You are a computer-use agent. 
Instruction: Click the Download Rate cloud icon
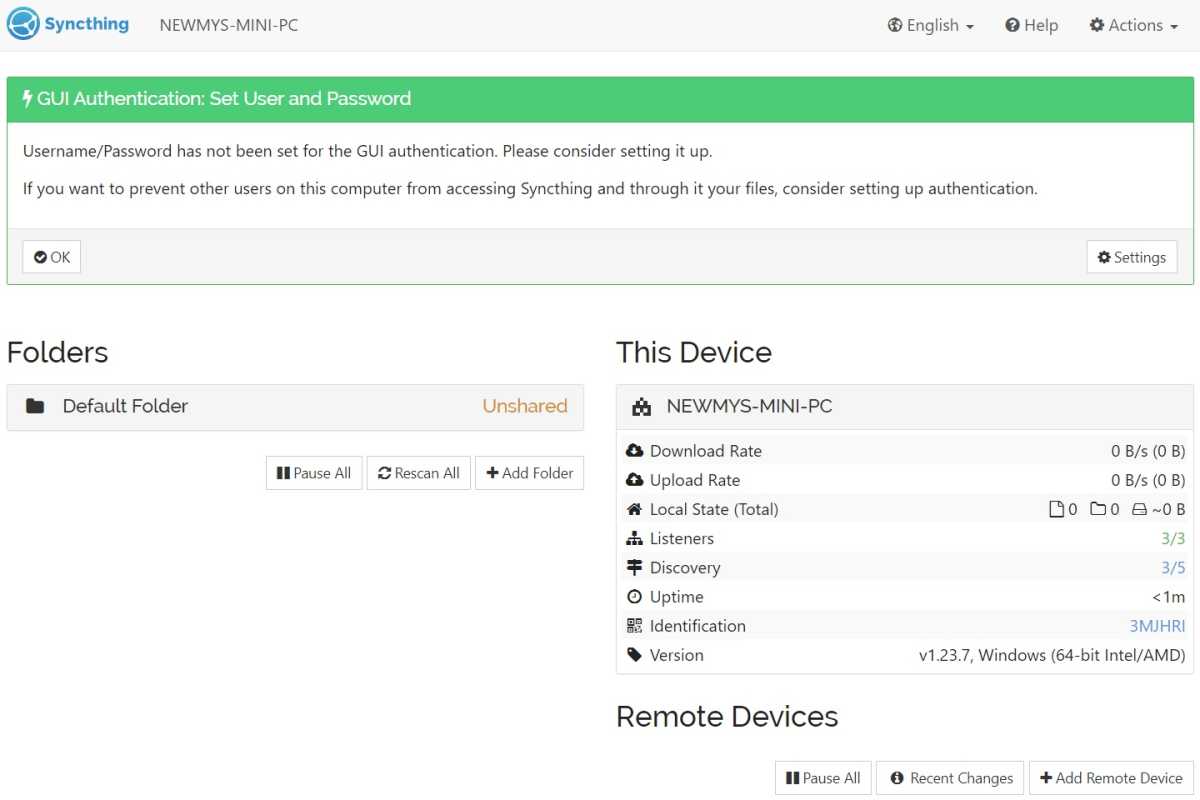[634, 451]
